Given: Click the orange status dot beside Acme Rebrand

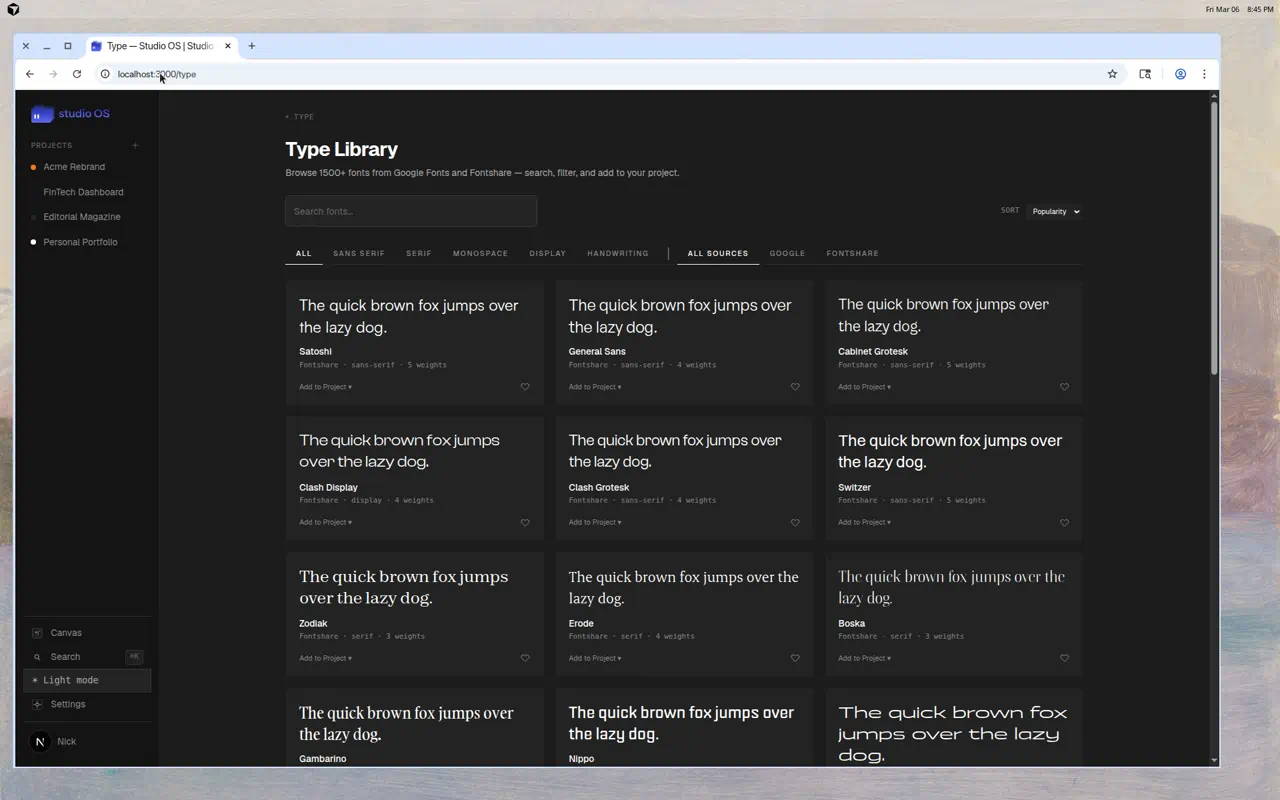Looking at the screenshot, I should (33, 166).
